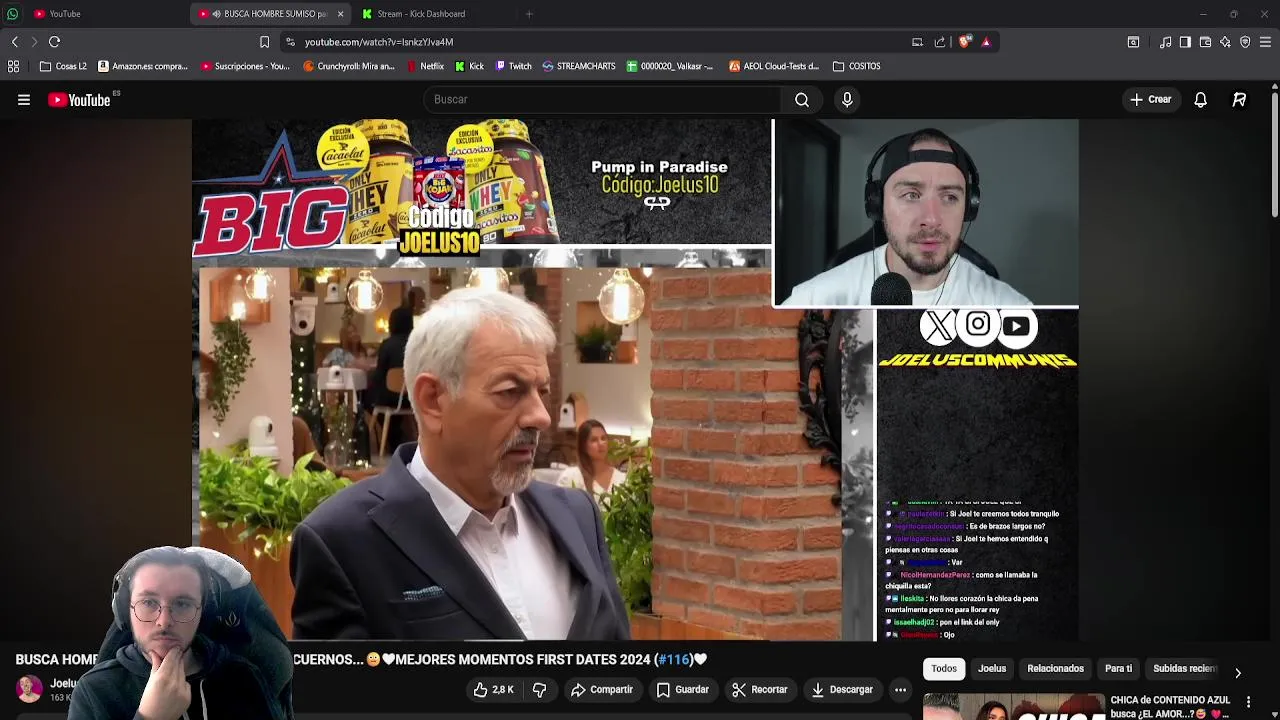Open Crunchyroll bookmark
This screenshot has width=1280, height=720.
349,66
